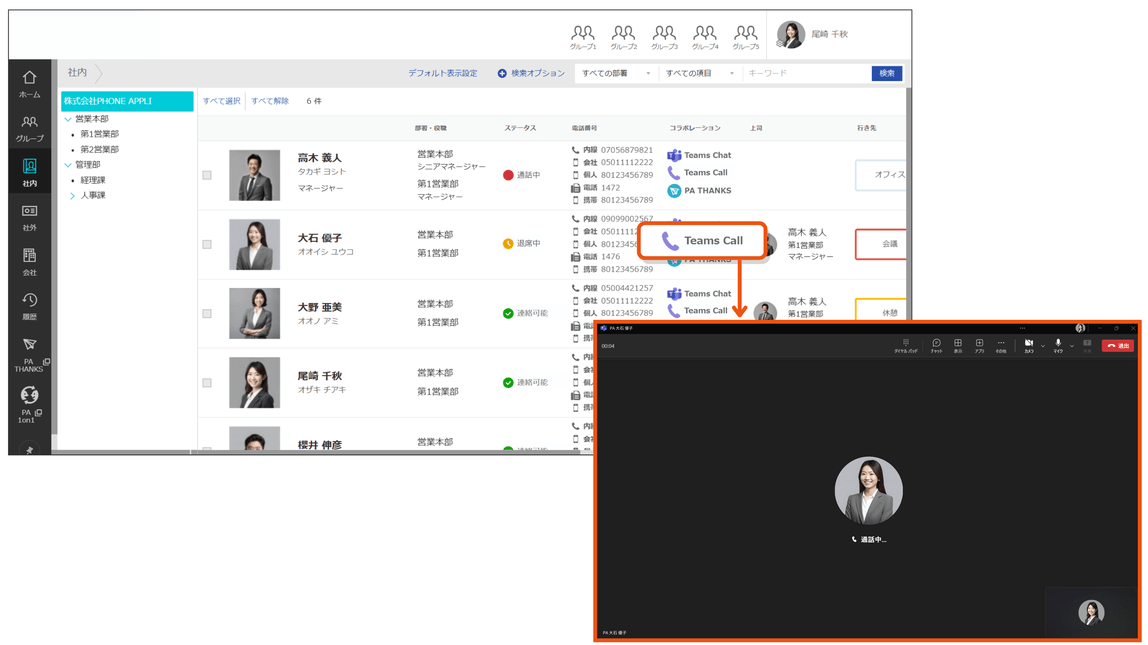Open グループ4 shortcut in the top bar
Screen dimensions: 1148x645
click(705, 37)
